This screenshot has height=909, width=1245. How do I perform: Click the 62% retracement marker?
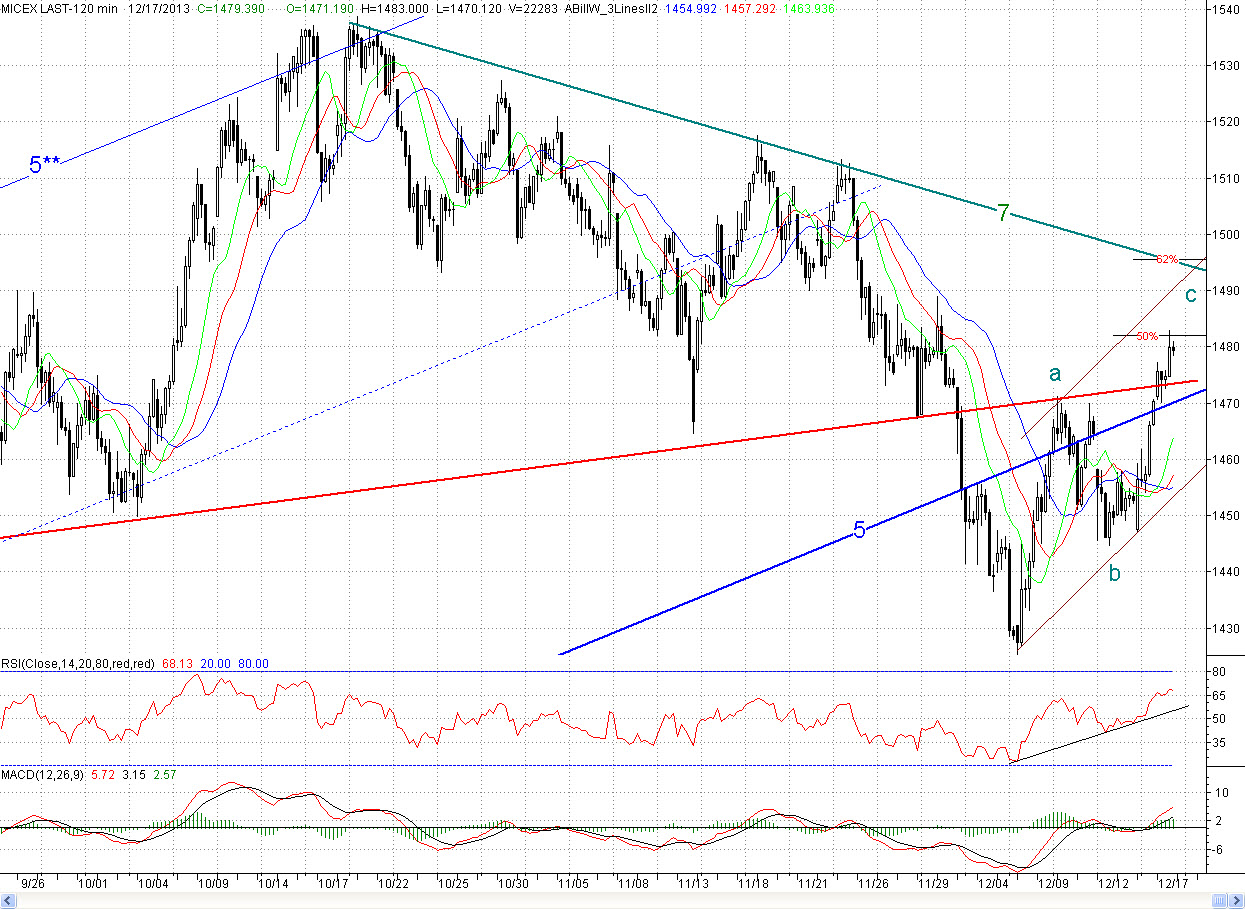tap(1166, 259)
